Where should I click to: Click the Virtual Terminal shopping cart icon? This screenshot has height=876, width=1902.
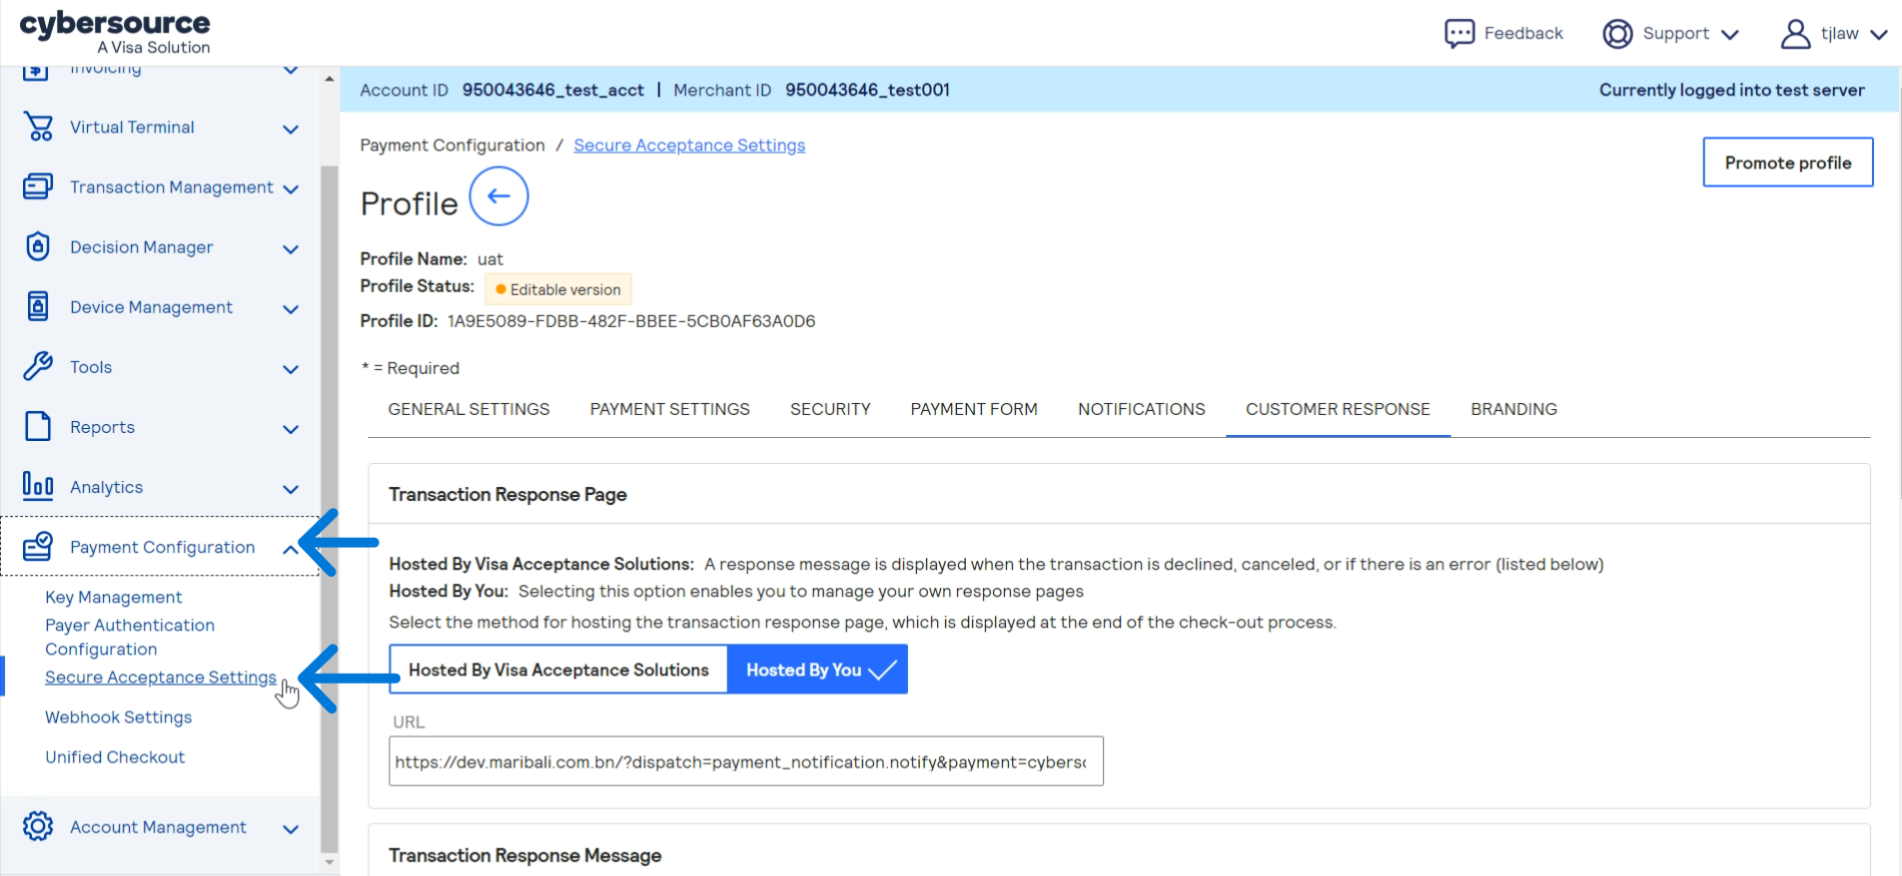coord(38,127)
